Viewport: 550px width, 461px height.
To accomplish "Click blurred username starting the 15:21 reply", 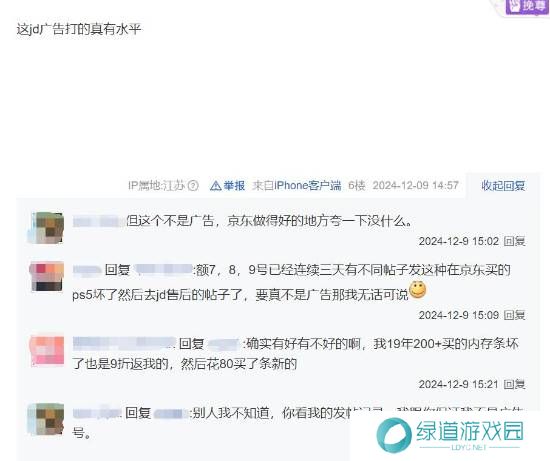I will point(123,343).
